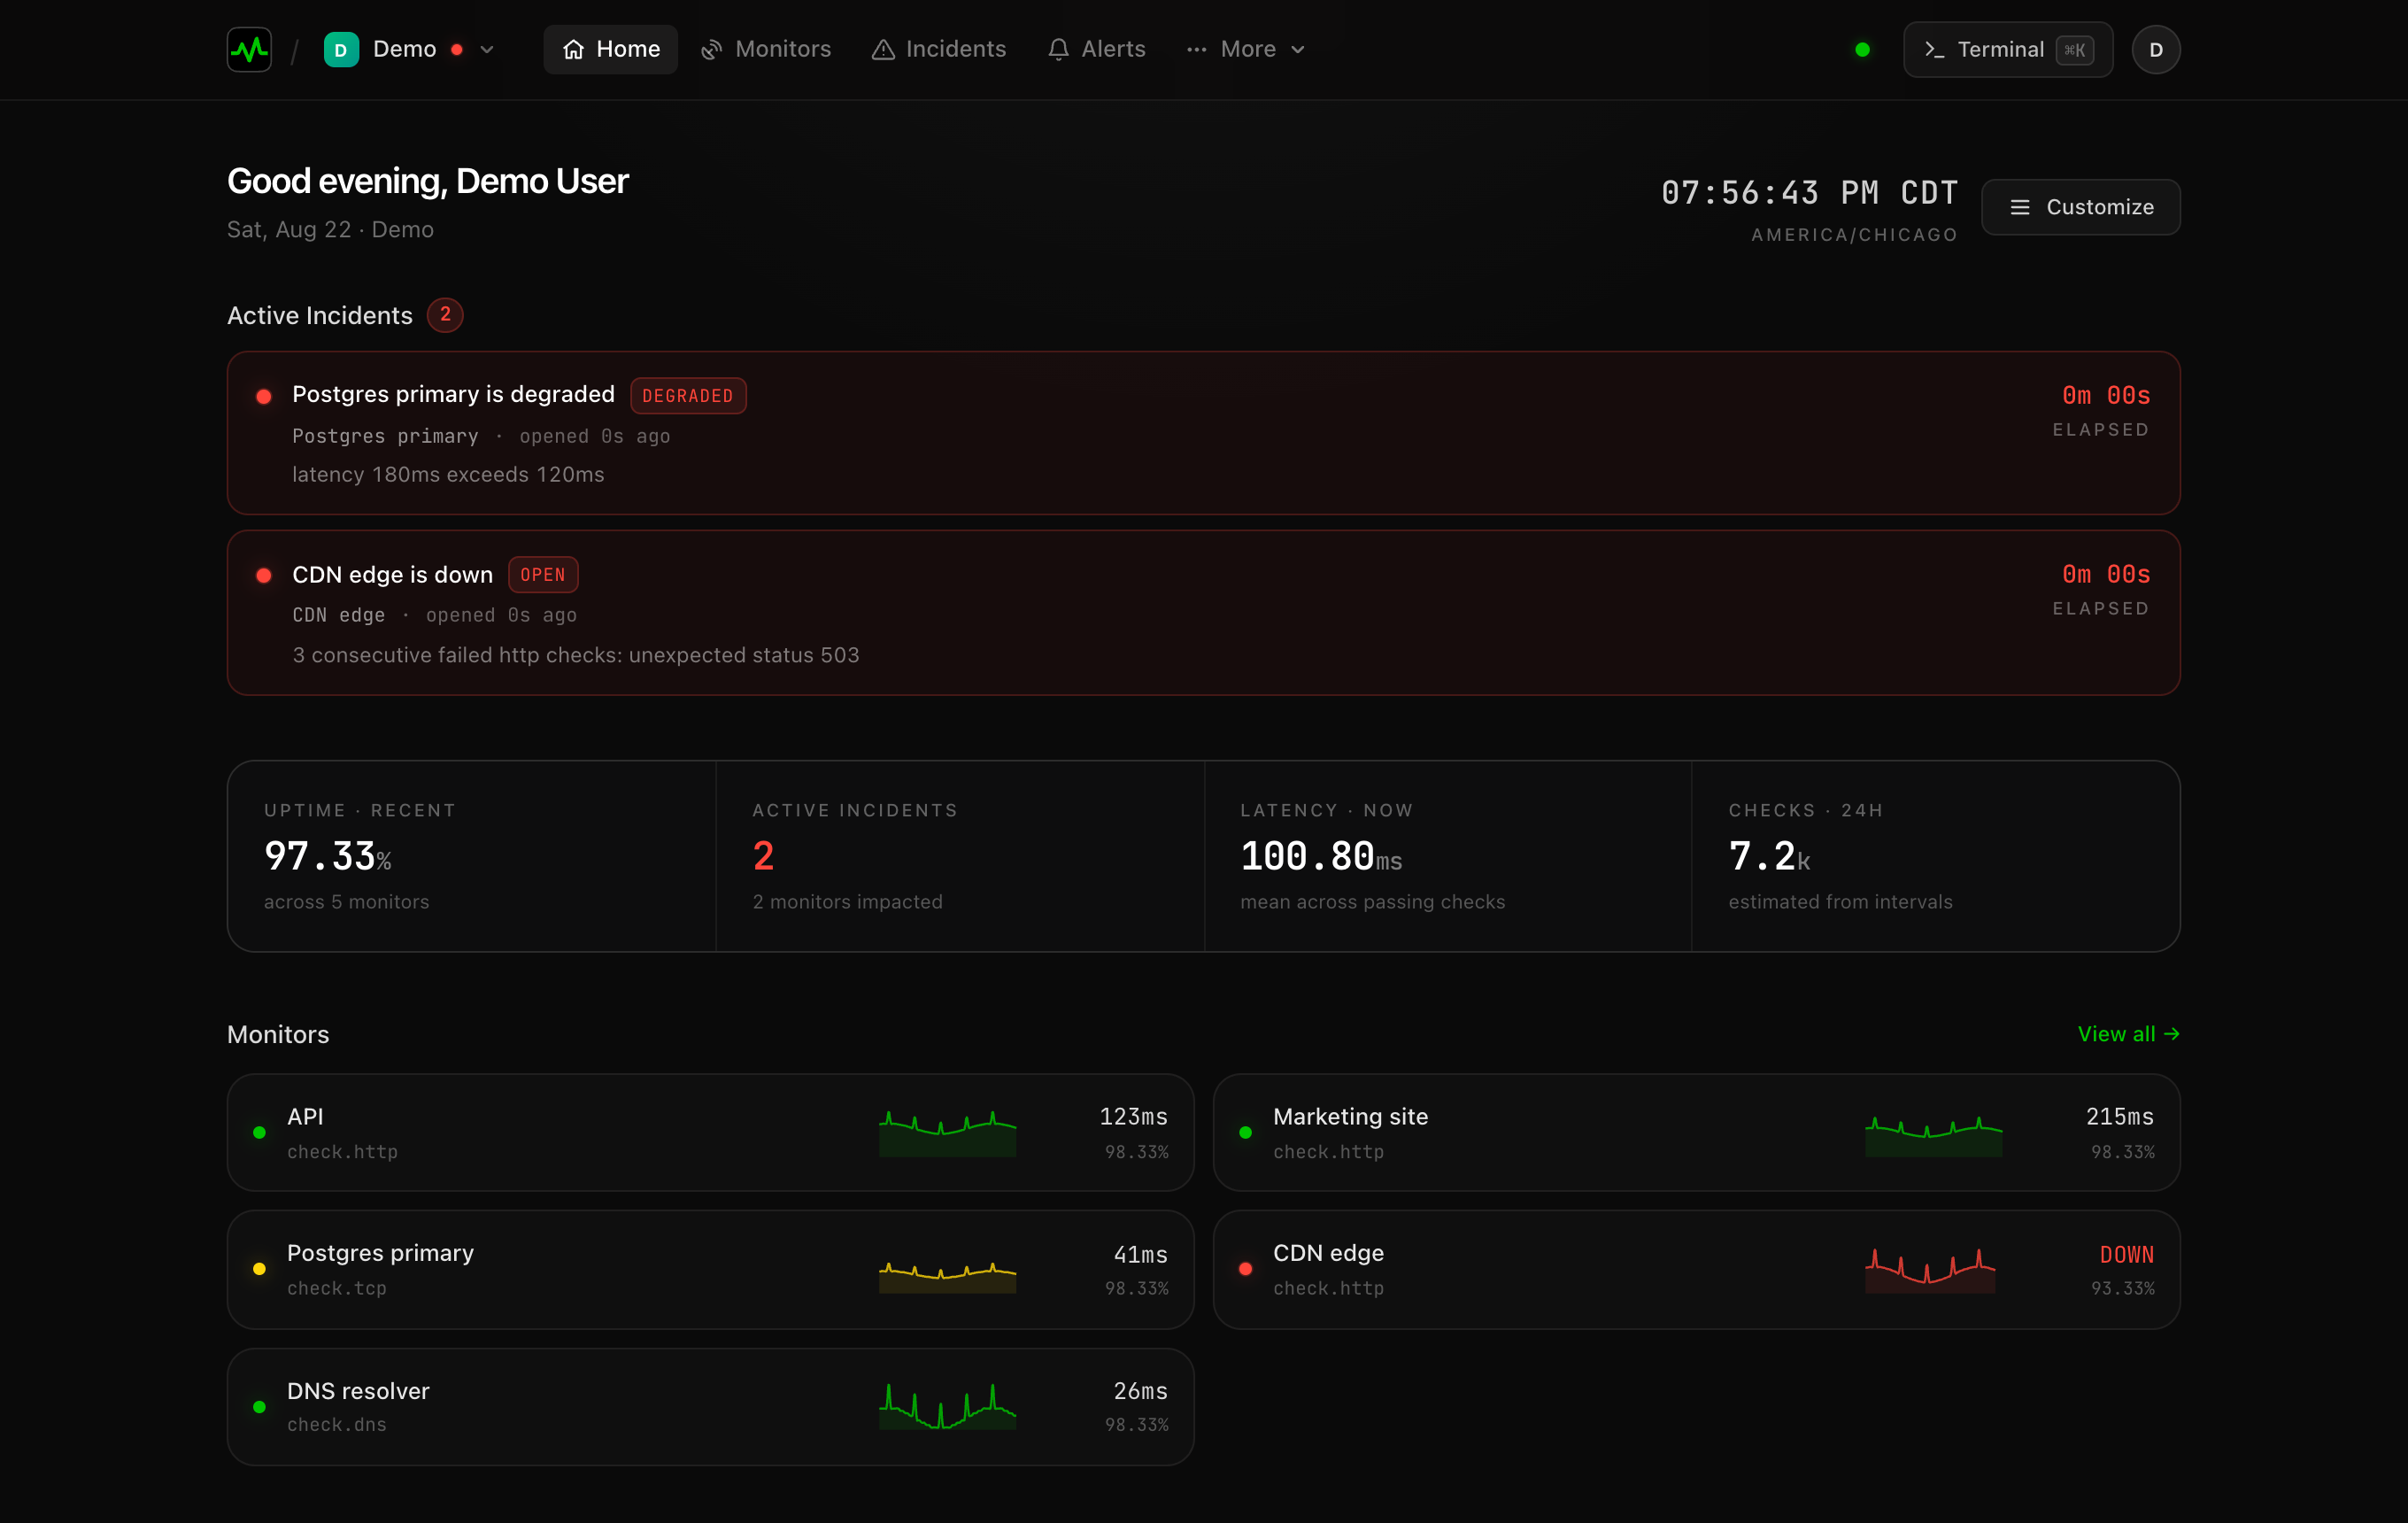Click the 41ms Postgres primary latency

pos(1140,1255)
